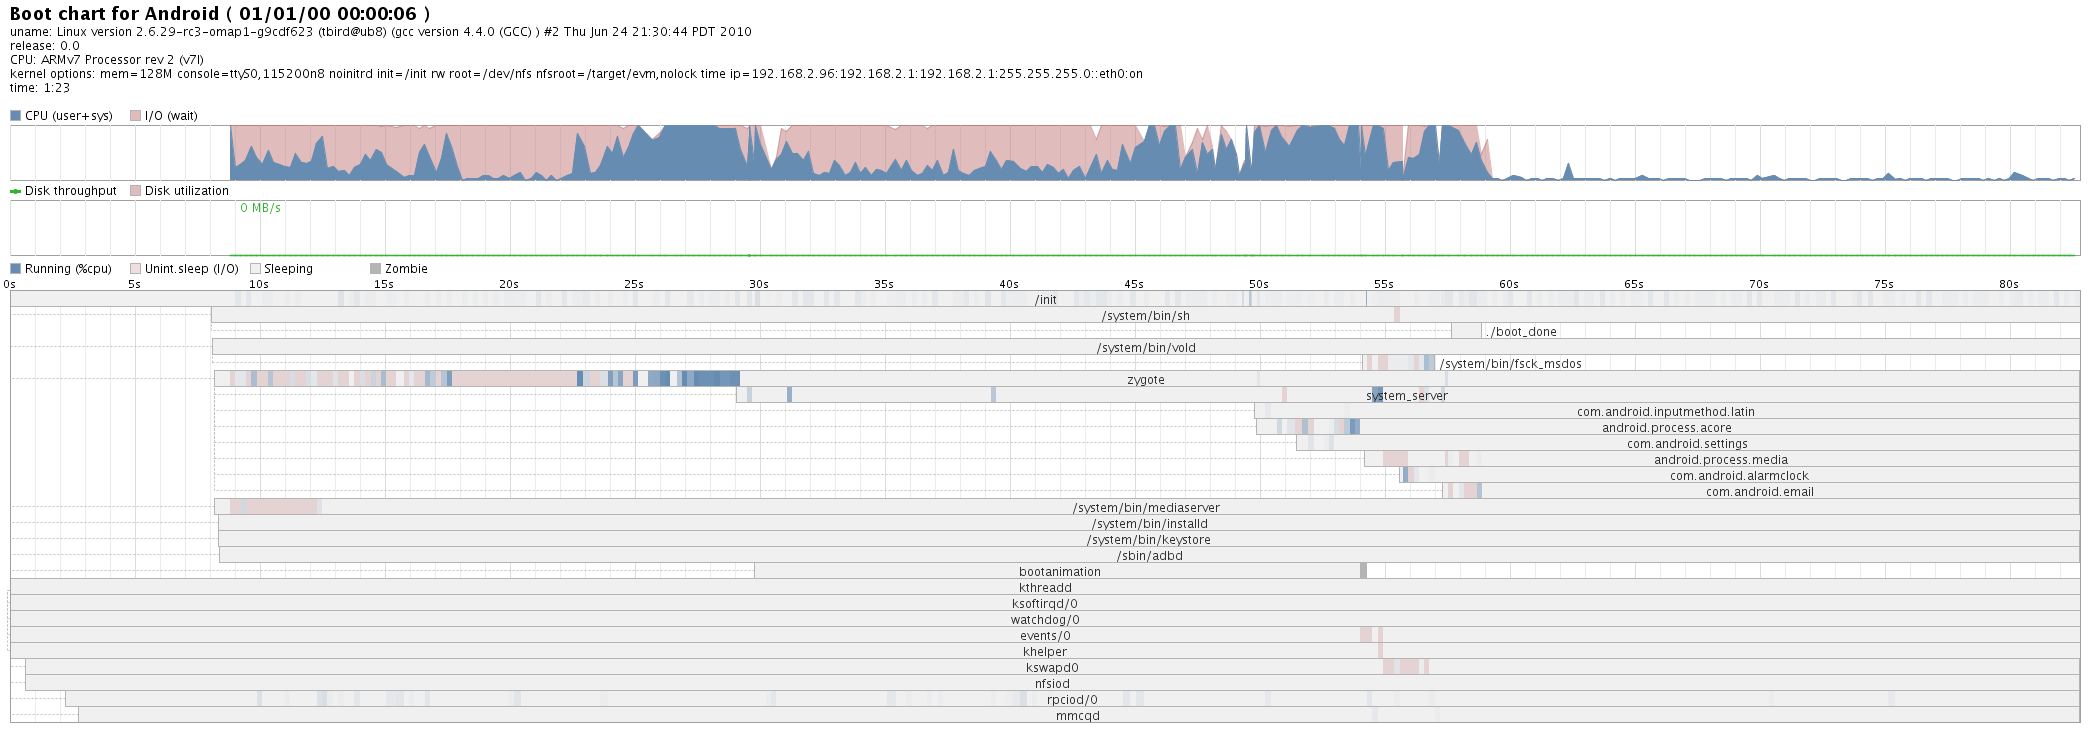Image resolution: width=2090 pixels, height=732 pixels.
Task: Click the 40s timeline tick label
Action: click(1009, 284)
